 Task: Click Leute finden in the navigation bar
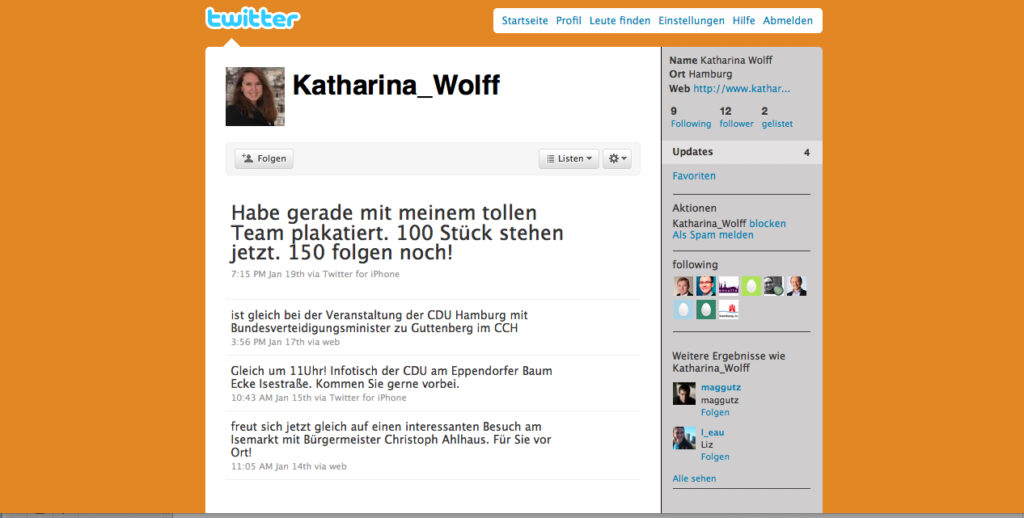pos(620,20)
